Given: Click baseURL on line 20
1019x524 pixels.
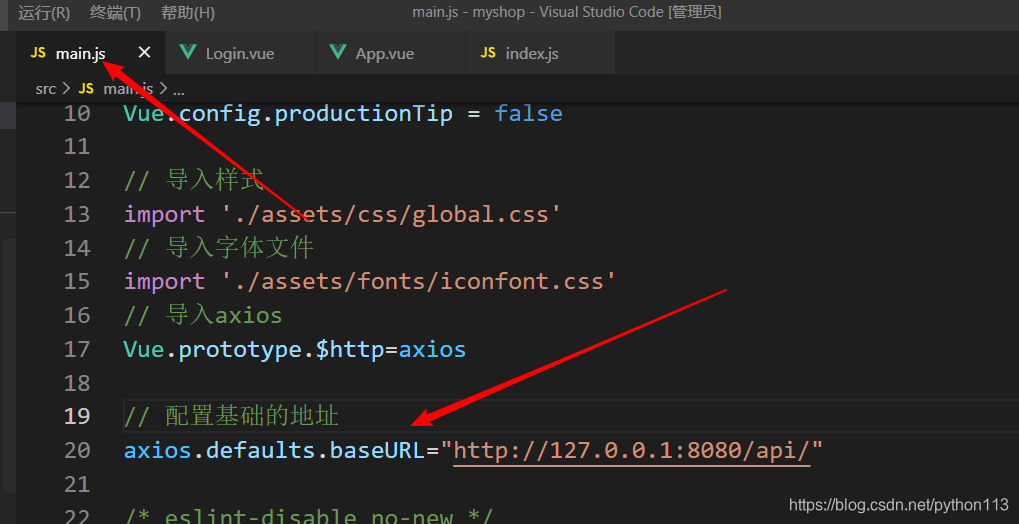Looking at the screenshot, I should tap(378, 450).
